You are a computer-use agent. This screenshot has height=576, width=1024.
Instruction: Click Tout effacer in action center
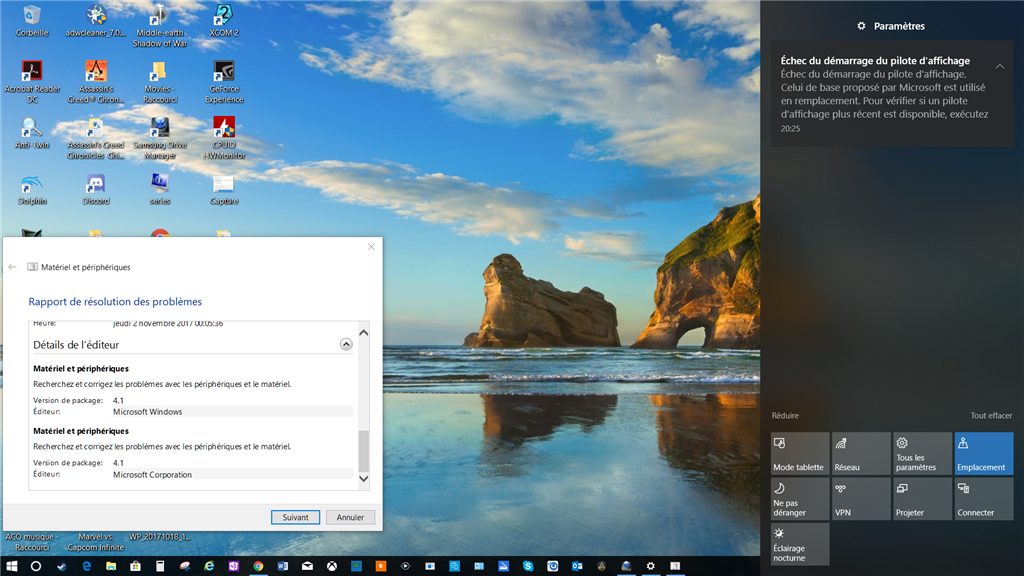[991, 415]
